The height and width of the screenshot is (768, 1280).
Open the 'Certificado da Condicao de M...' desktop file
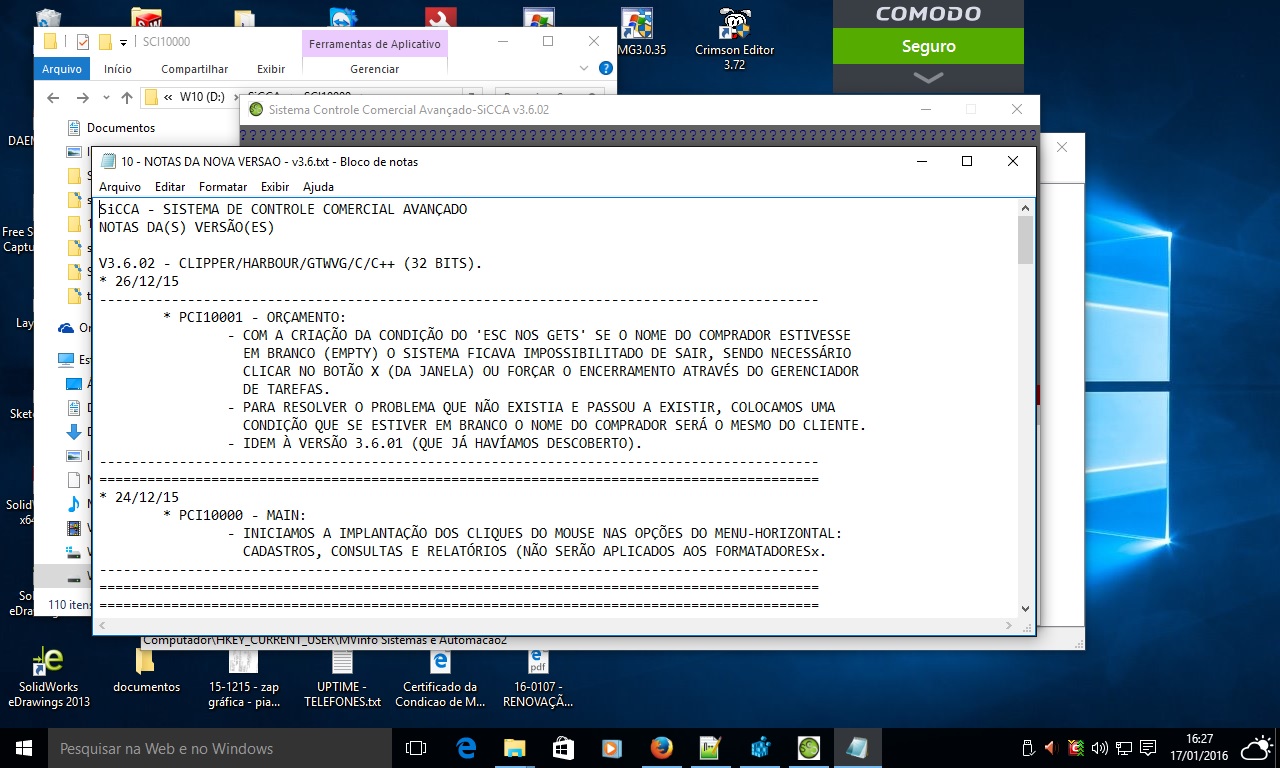click(440, 678)
